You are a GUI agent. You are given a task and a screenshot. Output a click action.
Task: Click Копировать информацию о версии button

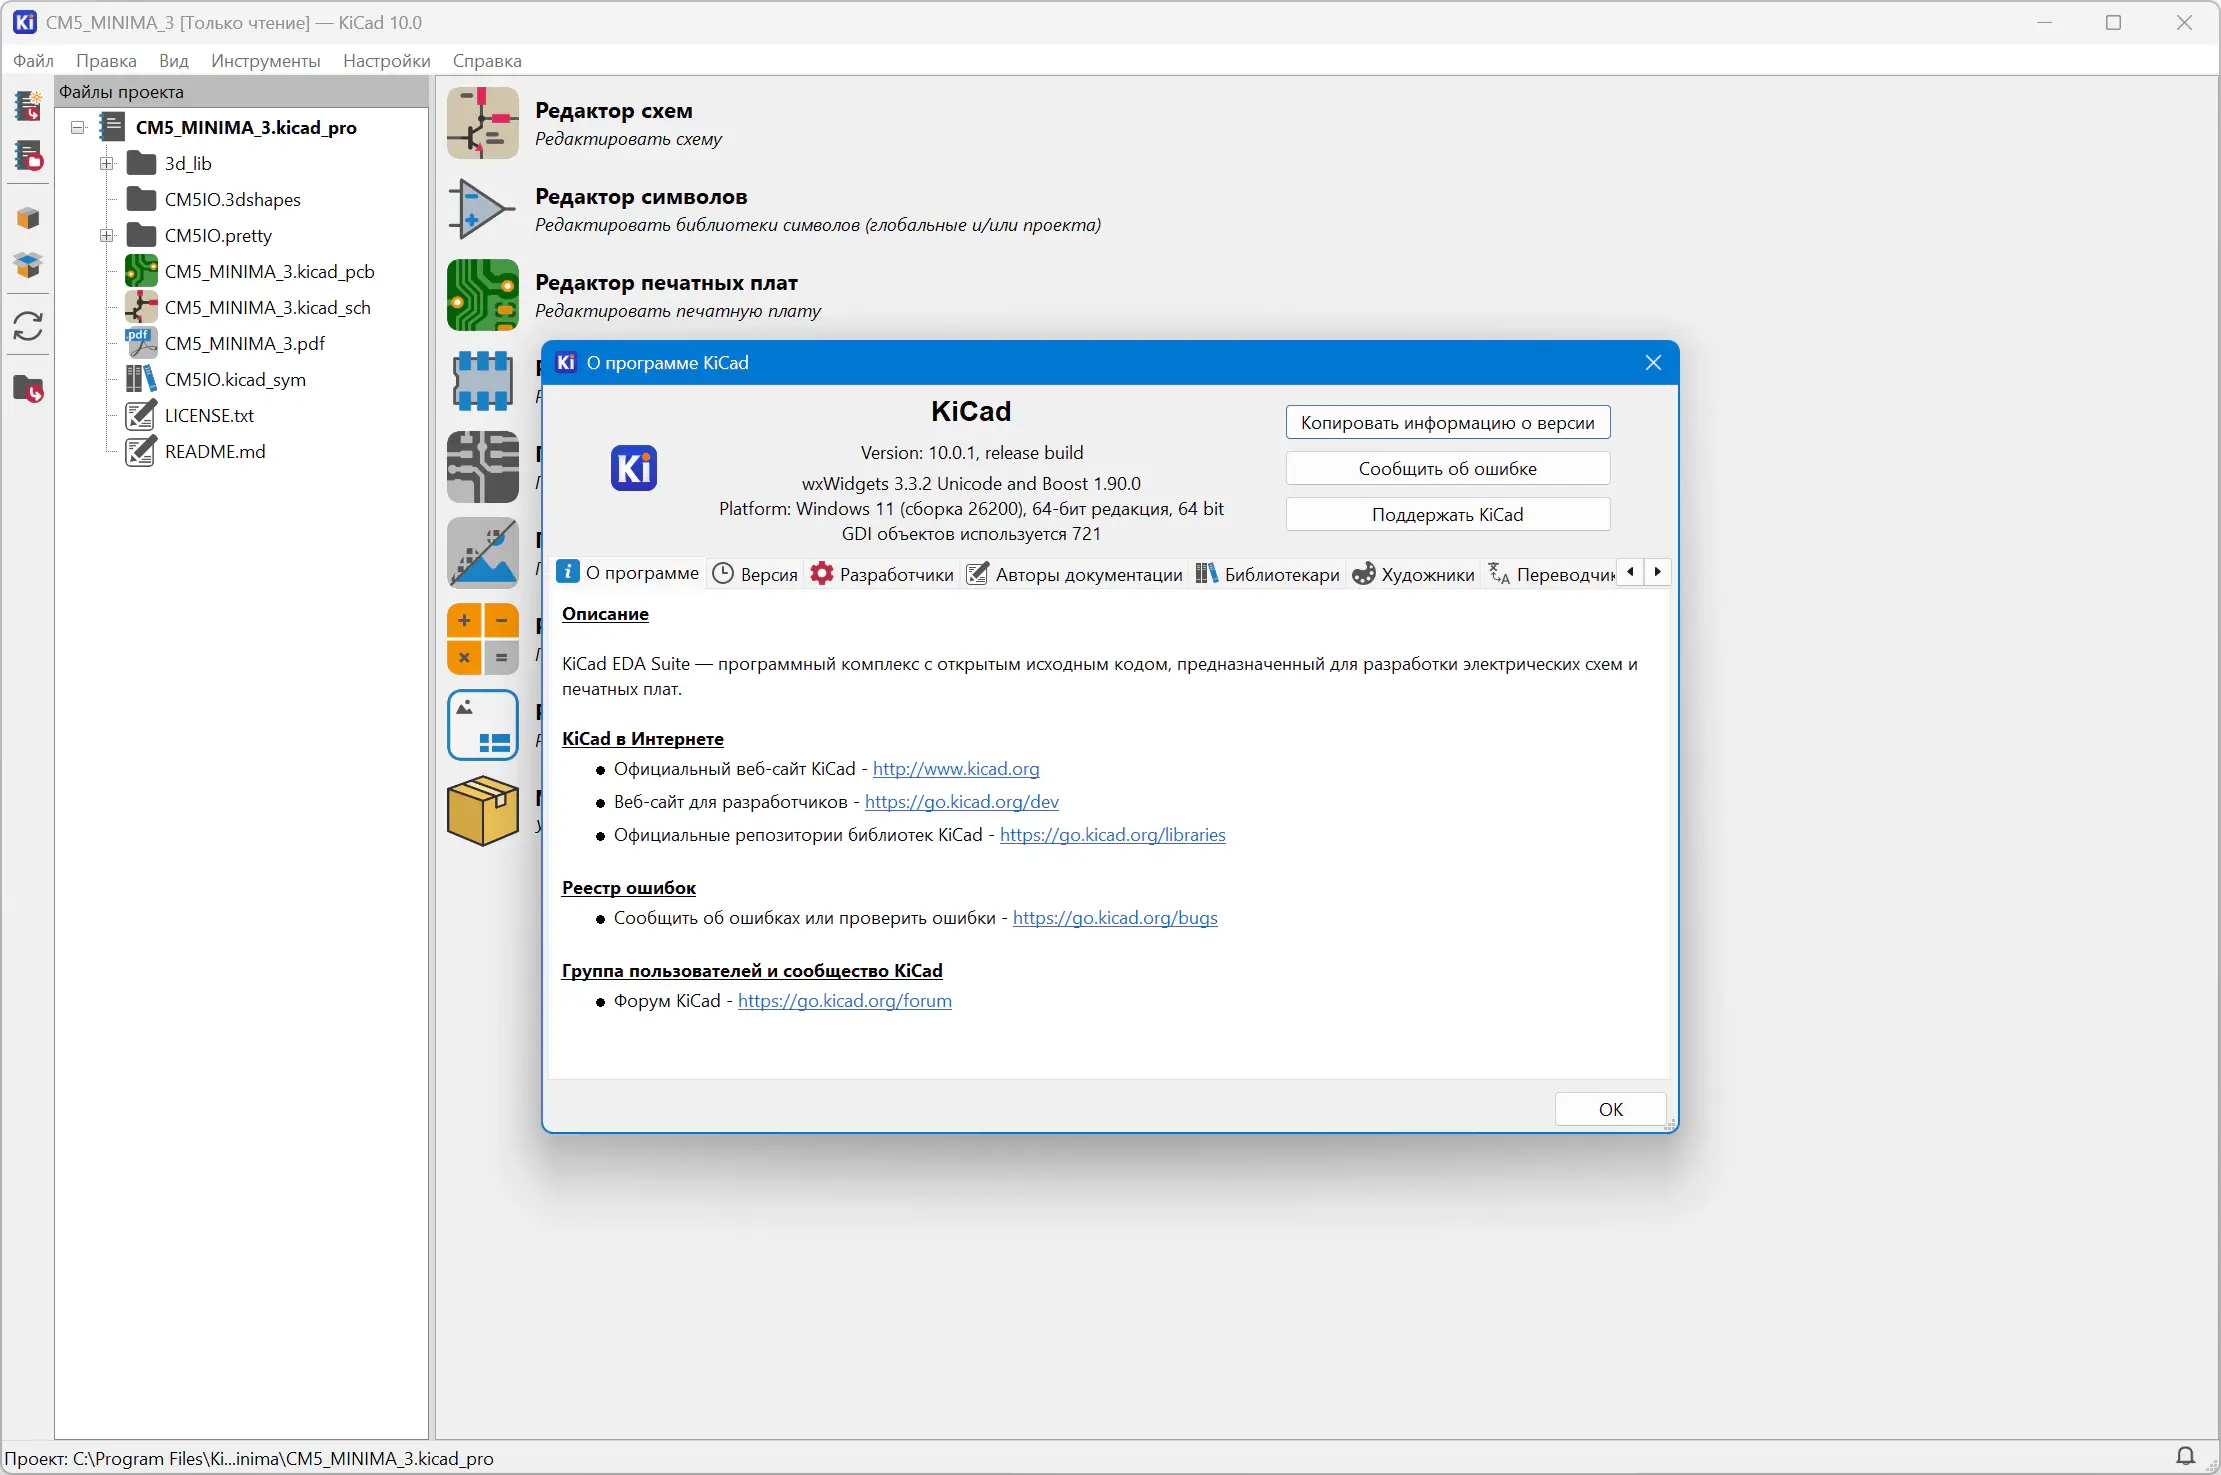[1447, 423]
